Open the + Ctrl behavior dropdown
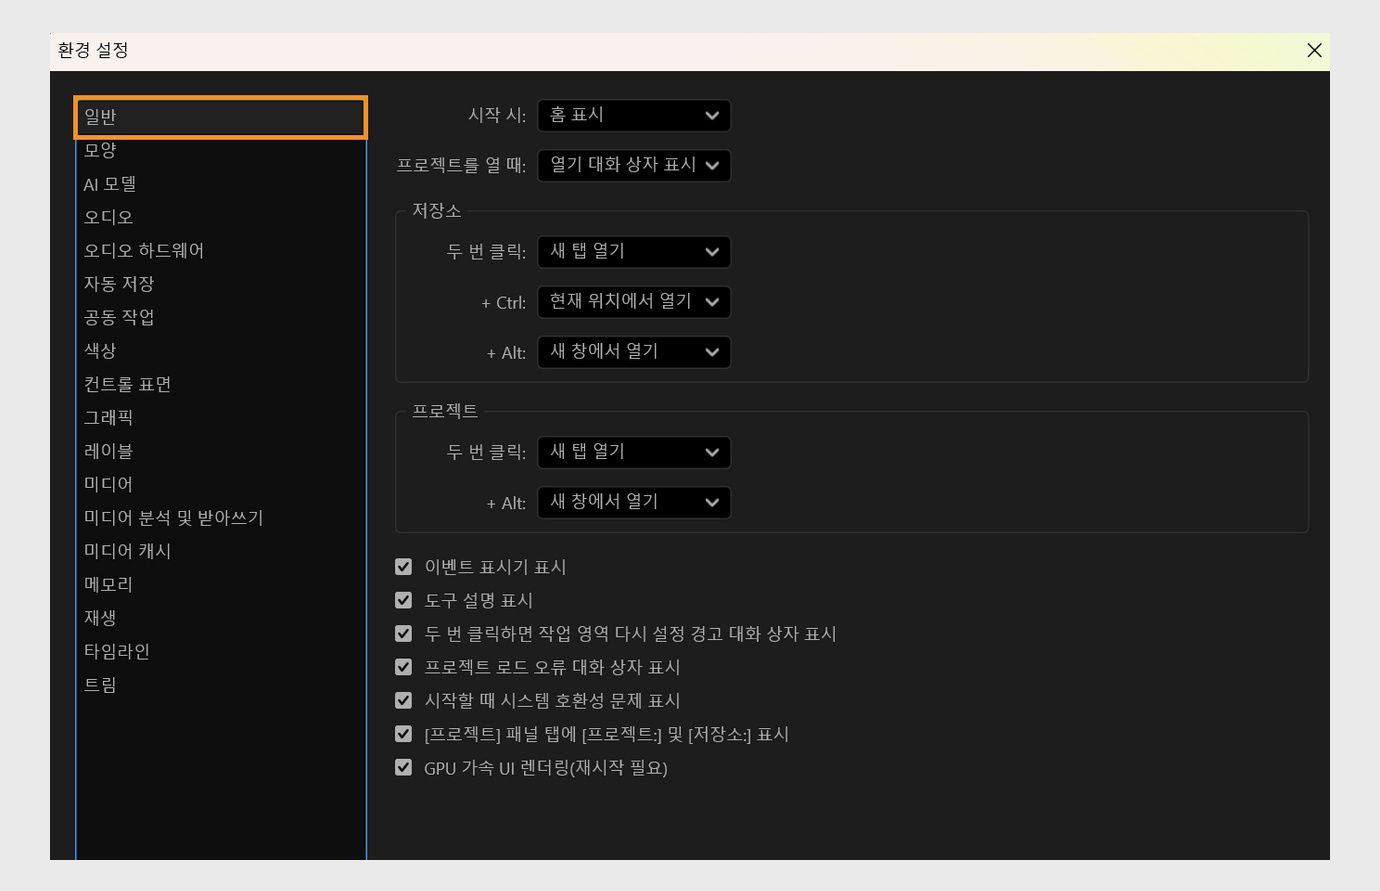The image size is (1380, 891). 633,301
